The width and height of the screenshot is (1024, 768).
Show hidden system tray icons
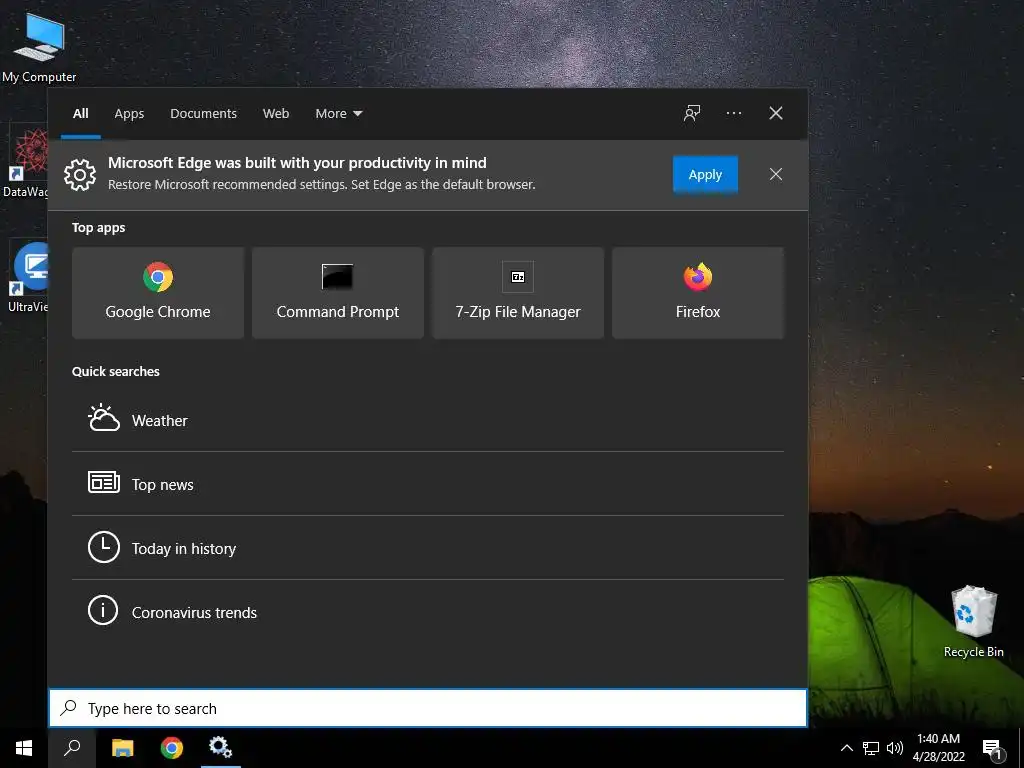coord(846,748)
